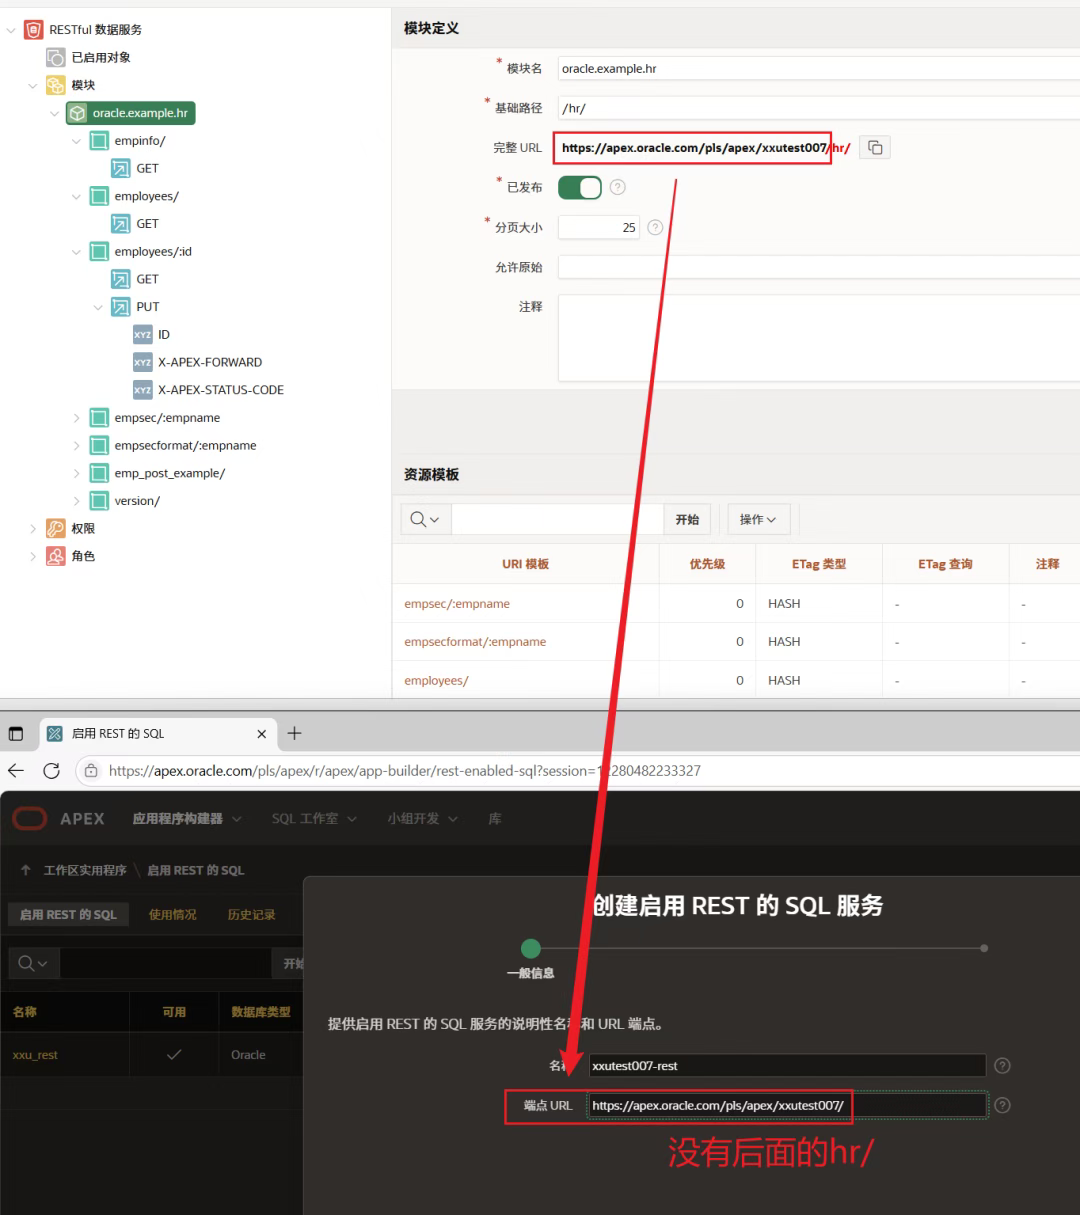The width and height of the screenshot is (1080, 1215).
Task: Open the empsec/:empname URI template link
Action: click(x=457, y=604)
